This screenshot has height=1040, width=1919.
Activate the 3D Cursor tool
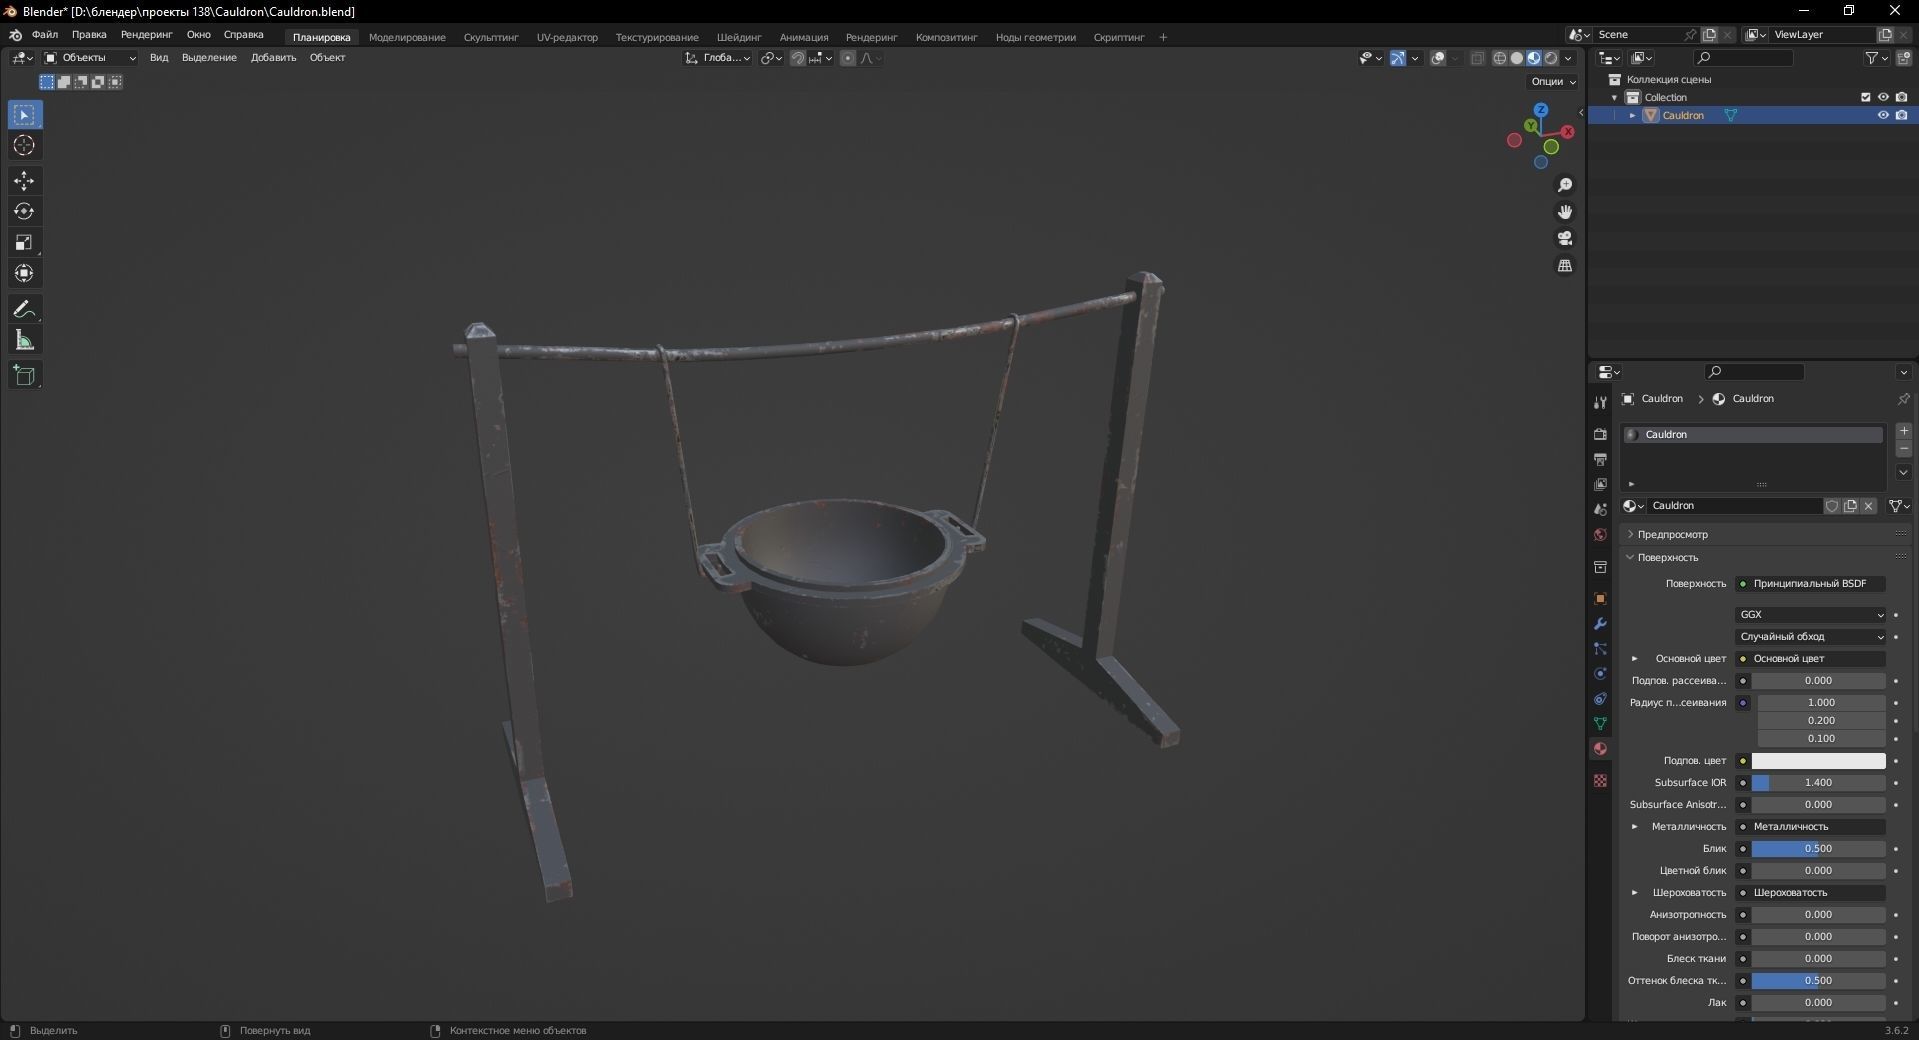pos(25,146)
